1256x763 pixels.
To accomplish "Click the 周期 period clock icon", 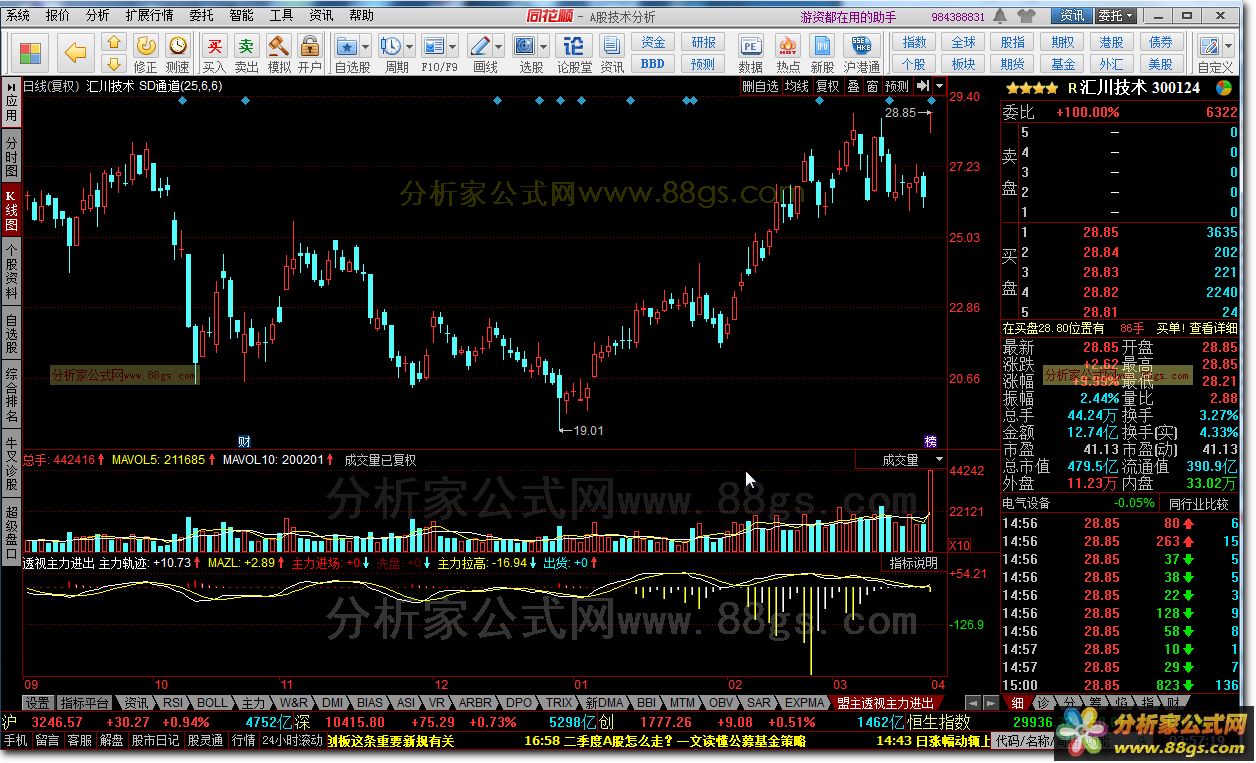I will click(391, 47).
